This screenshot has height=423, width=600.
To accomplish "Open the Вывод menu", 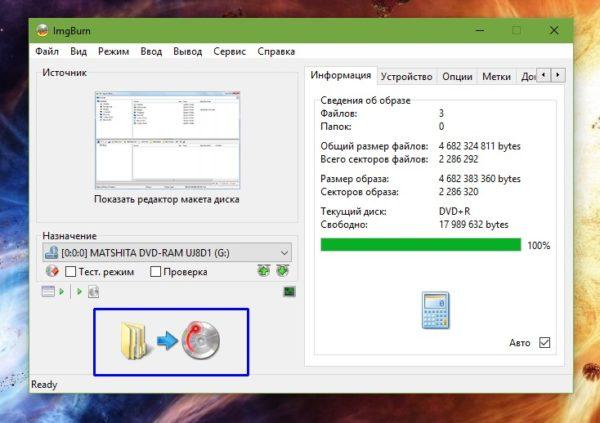I will point(188,51).
